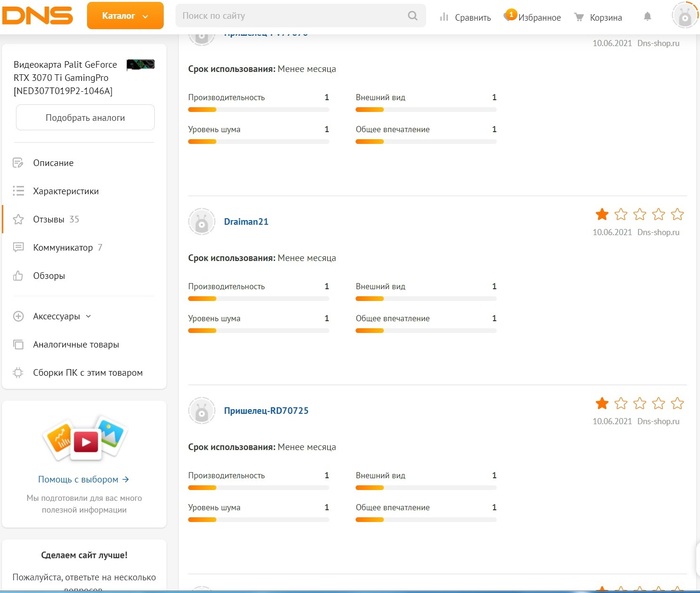Click Сделаем сайт лучше! heading
Image resolution: width=700 pixels, height=593 pixels.
(x=84, y=555)
